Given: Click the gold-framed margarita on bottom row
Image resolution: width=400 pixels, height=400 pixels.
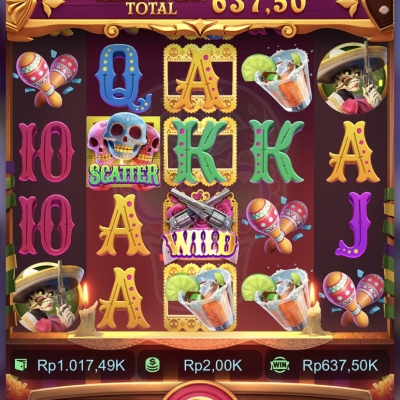Looking at the screenshot, I should tap(199, 297).
